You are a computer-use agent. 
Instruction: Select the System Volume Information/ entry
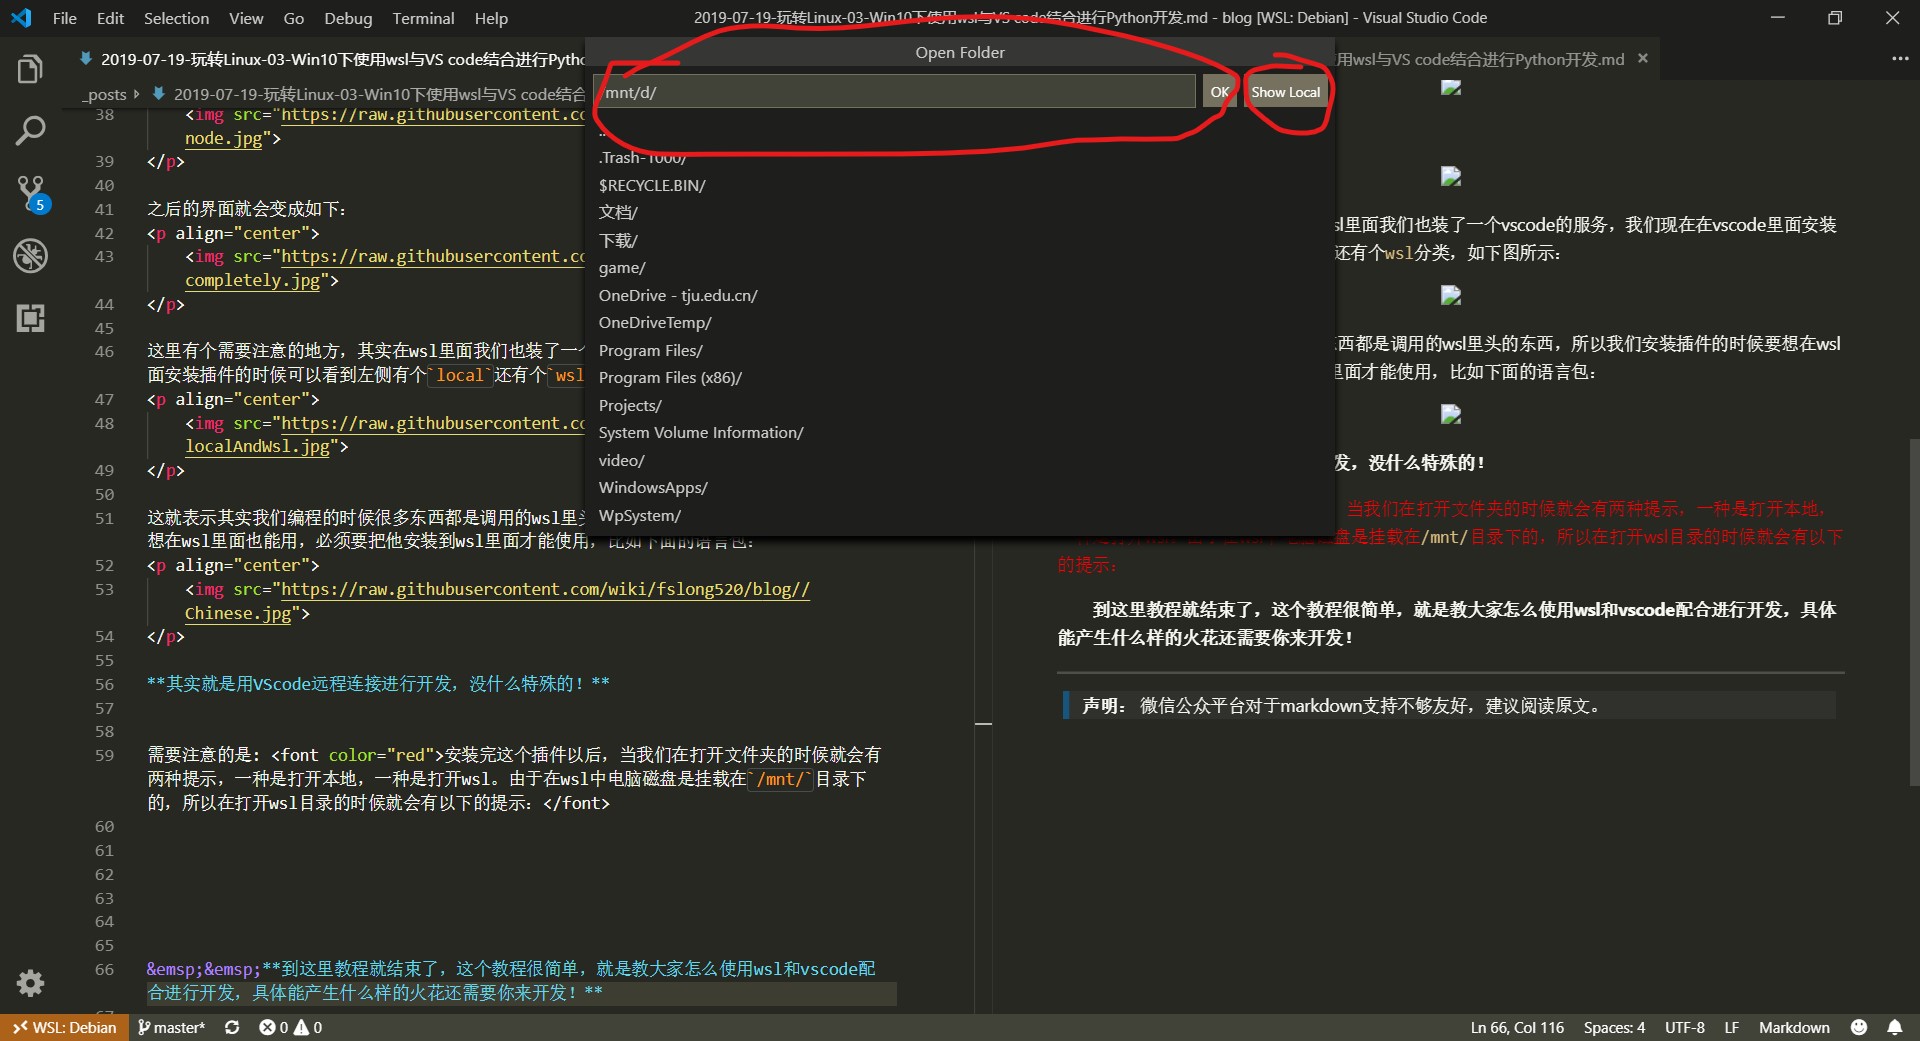pyautogui.click(x=960, y=432)
